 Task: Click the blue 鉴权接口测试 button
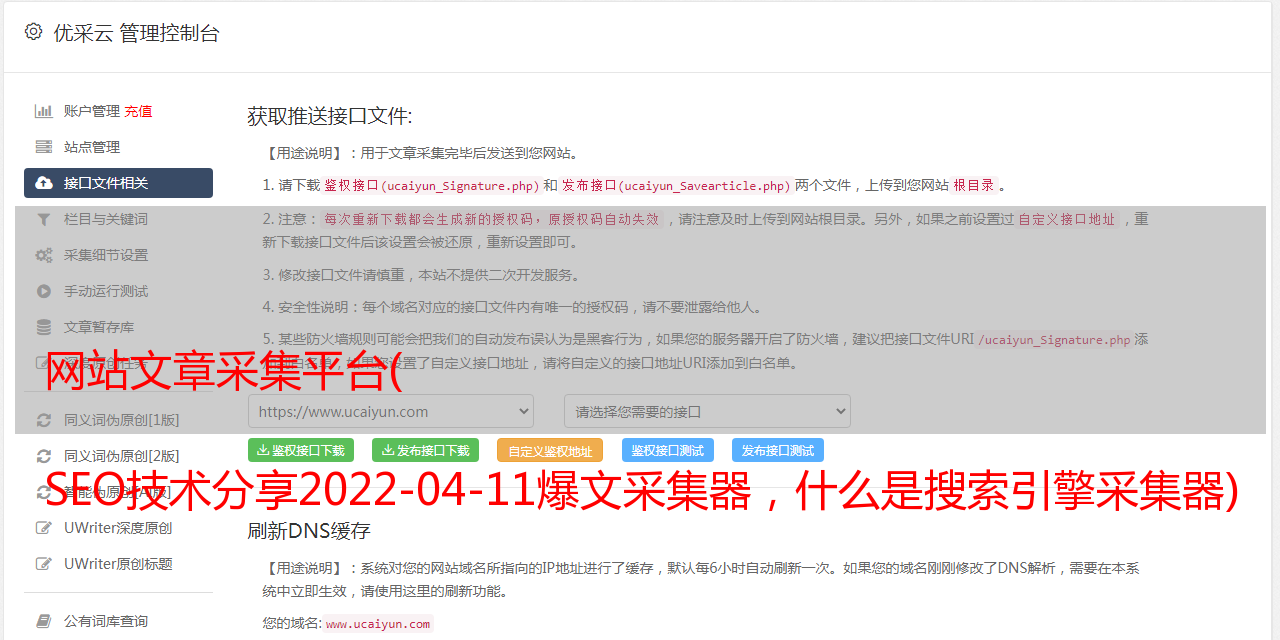[668, 450]
